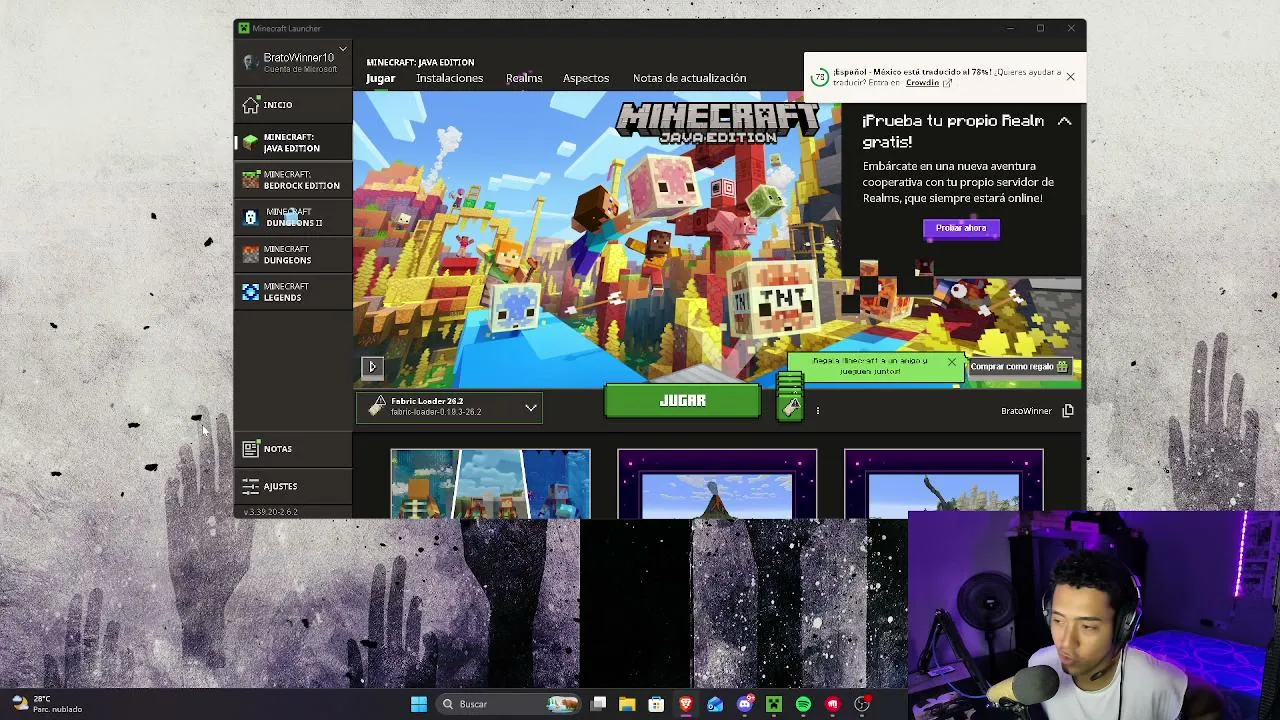Click Comprar como regalo button
This screenshot has width=1280, height=720.
[x=1019, y=367]
